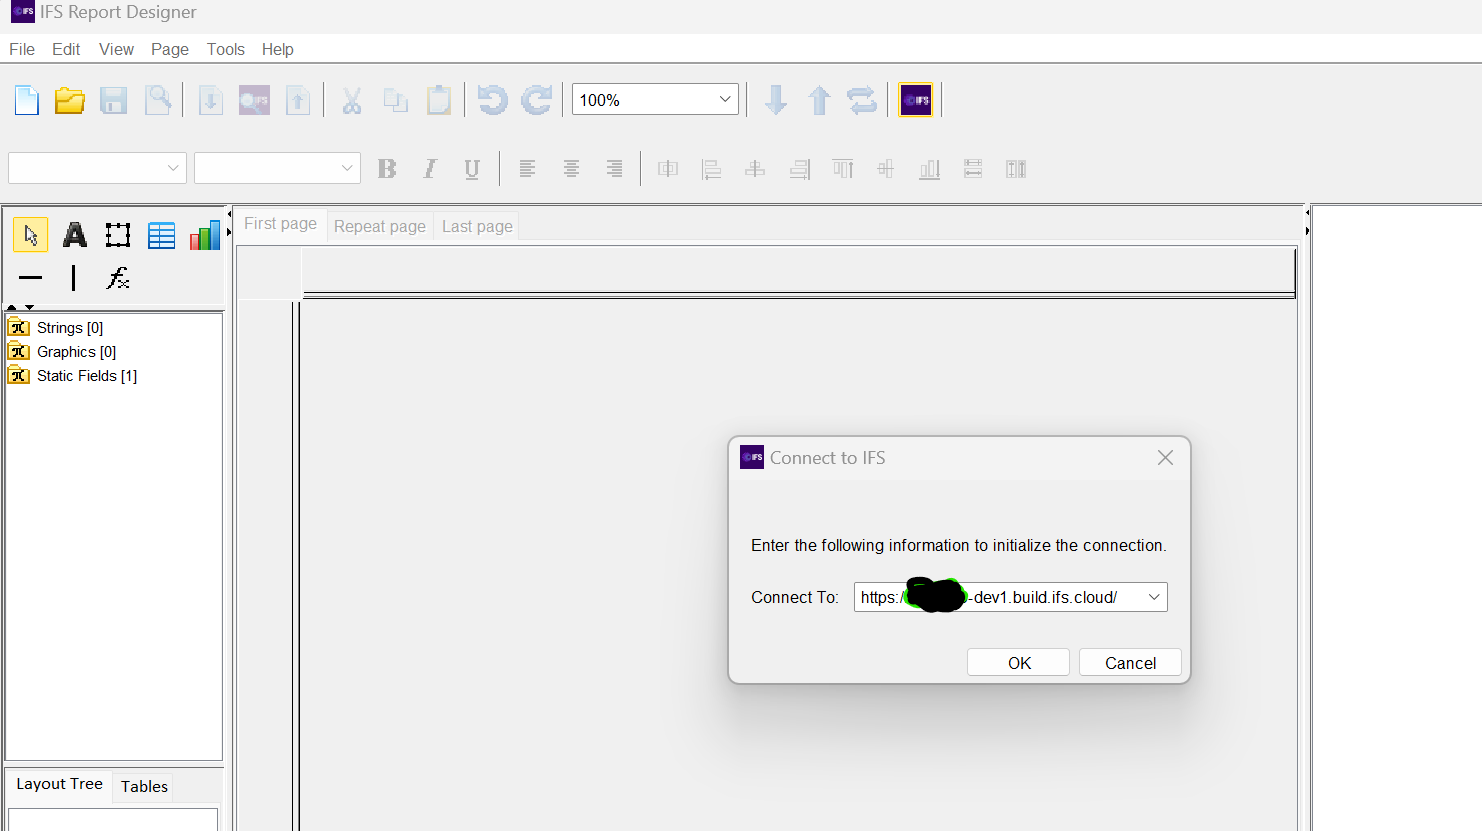The height and width of the screenshot is (831, 1482).
Task: Open the Help menu
Action: pos(278,49)
